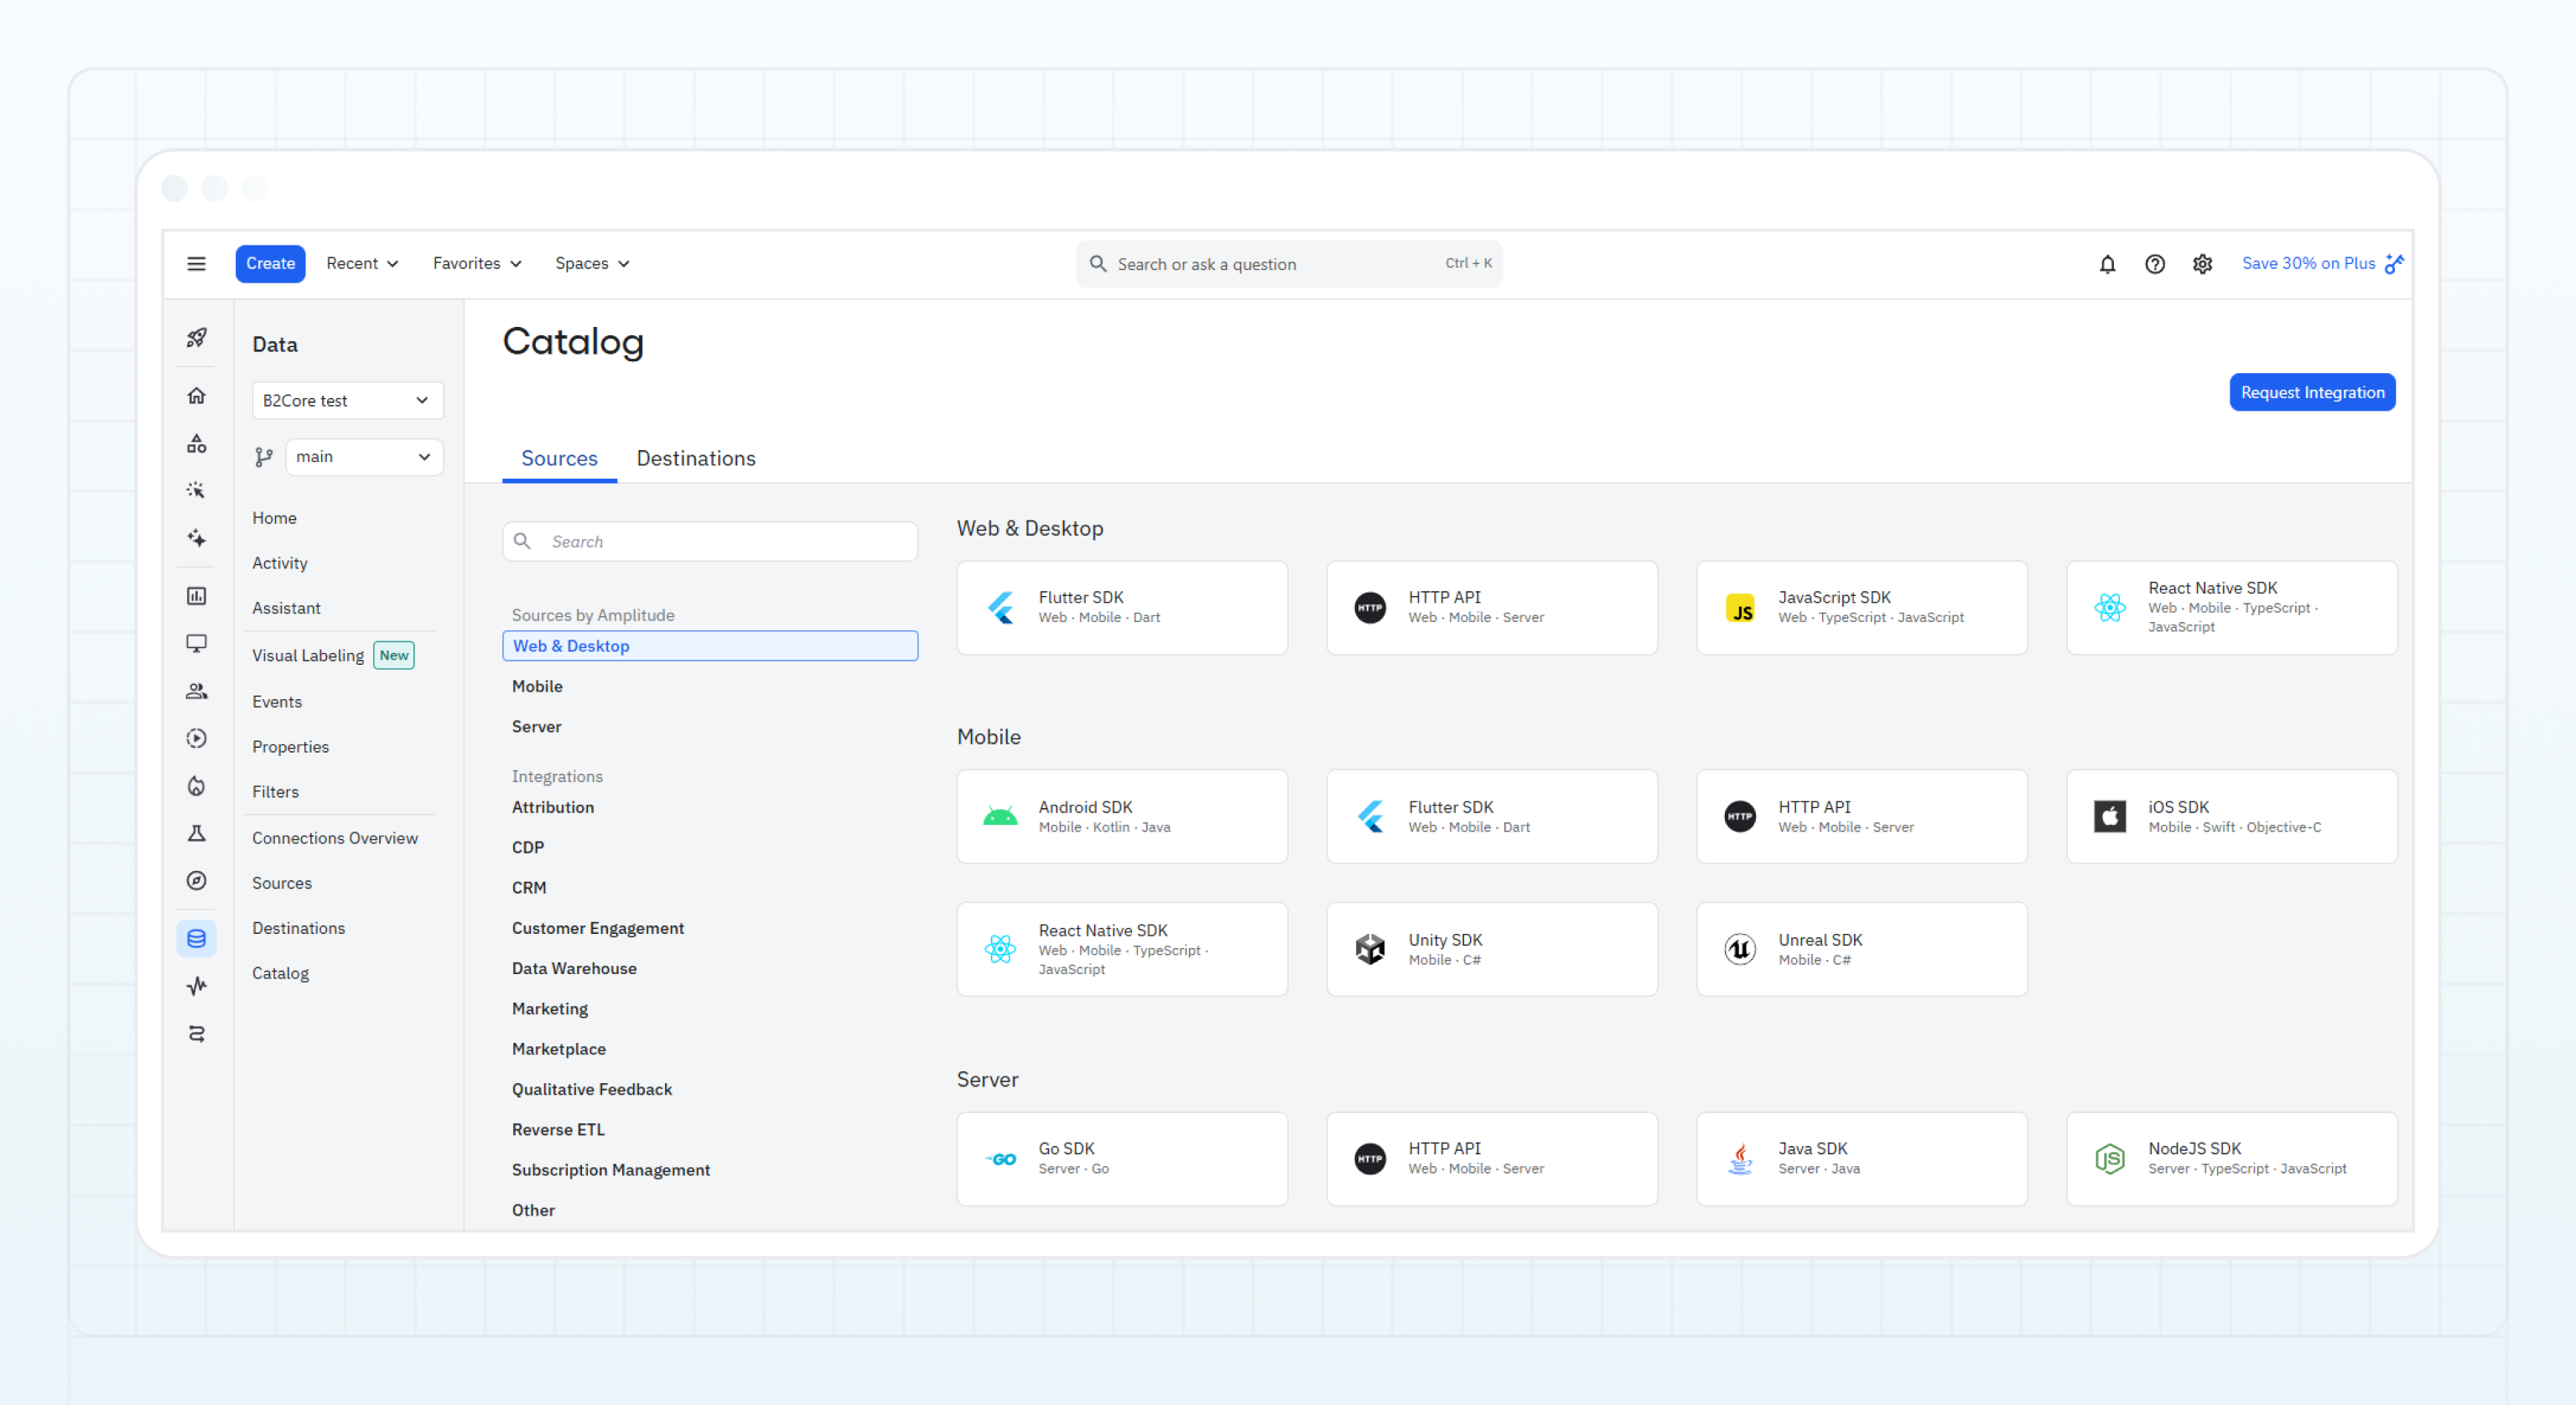Click the pulse waveform icon in the left rail
The image size is (2576, 1405).
coord(197,986)
